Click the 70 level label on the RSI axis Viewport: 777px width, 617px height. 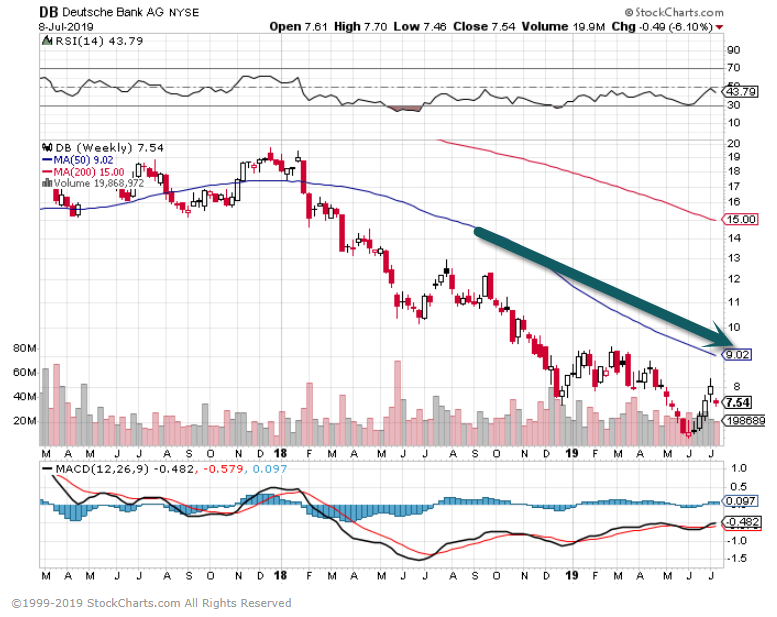734,67
